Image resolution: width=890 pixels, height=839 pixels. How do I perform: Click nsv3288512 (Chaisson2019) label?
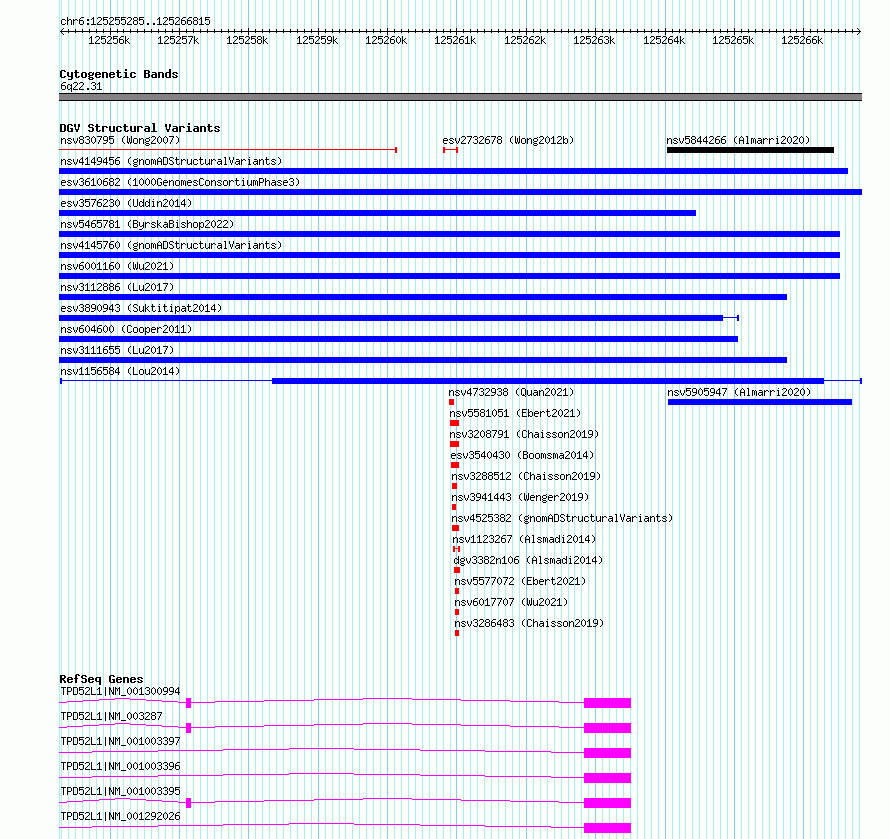526,476
